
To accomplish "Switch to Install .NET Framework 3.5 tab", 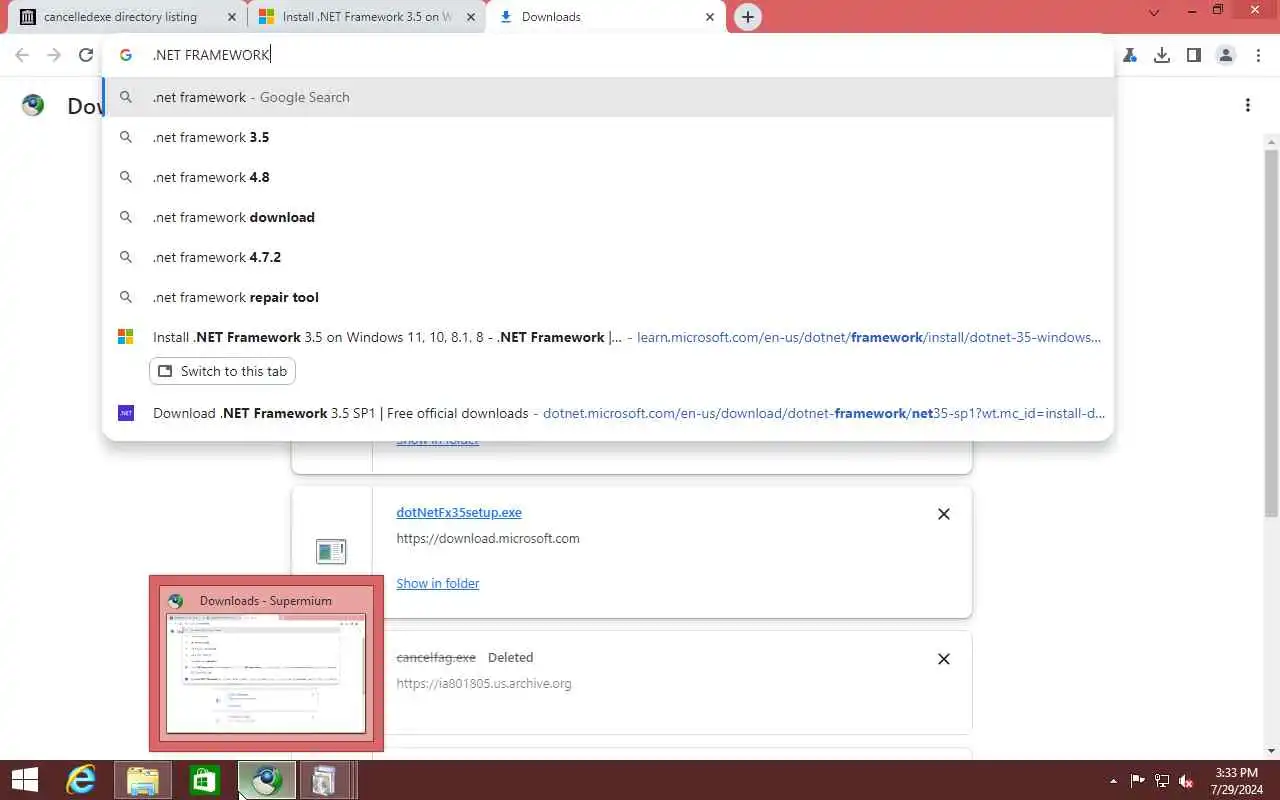I will (367, 17).
